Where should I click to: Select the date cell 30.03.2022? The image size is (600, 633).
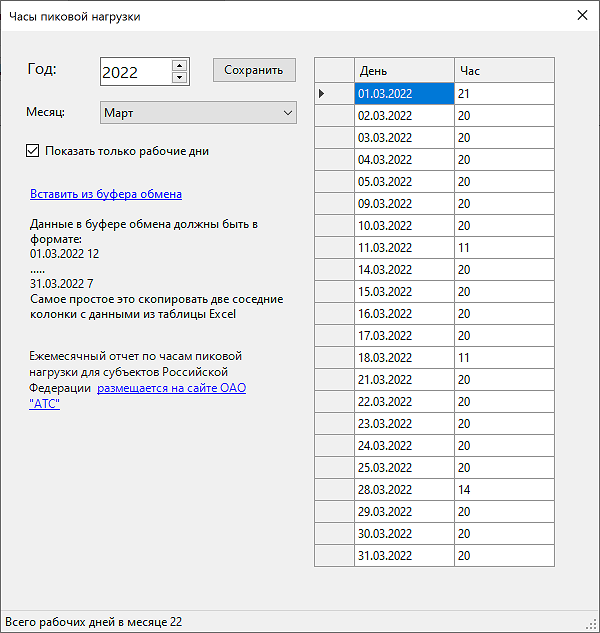click(x=405, y=534)
